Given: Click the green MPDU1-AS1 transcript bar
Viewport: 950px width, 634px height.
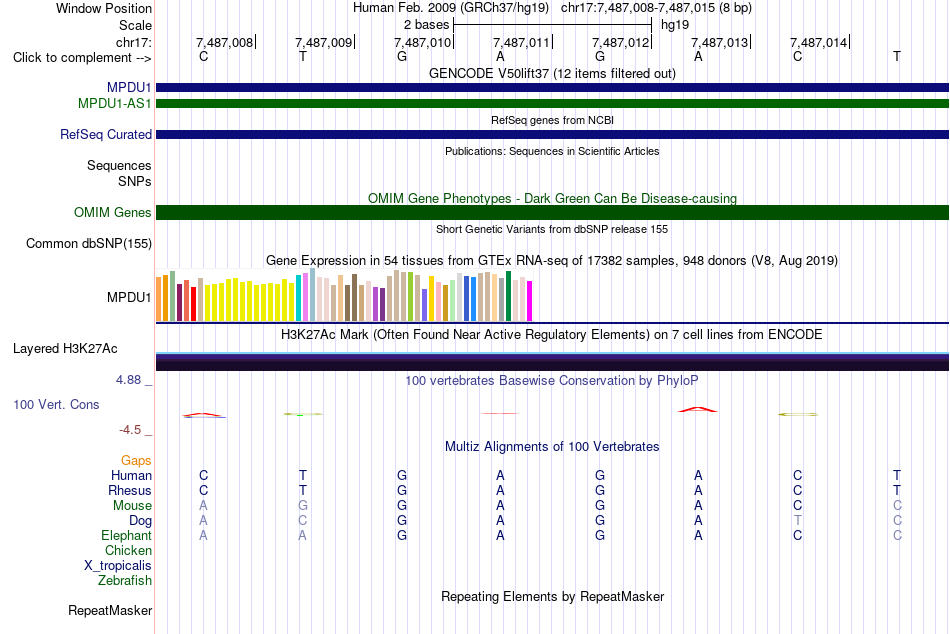Looking at the screenshot, I should click(552, 104).
